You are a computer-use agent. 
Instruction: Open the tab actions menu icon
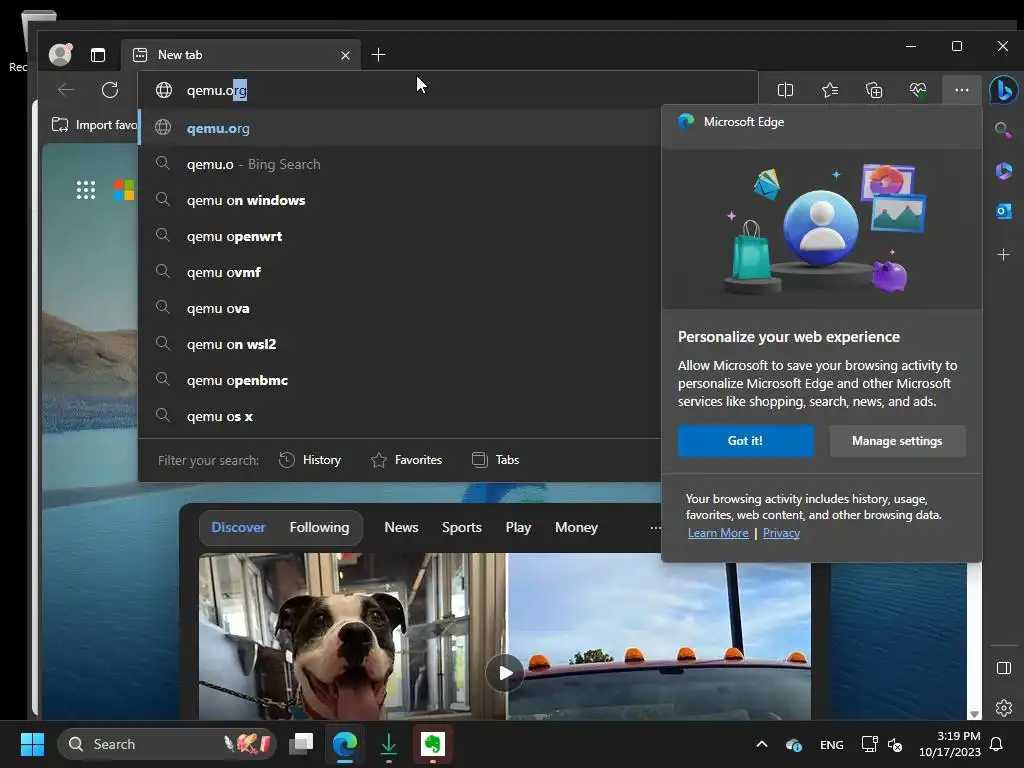tap(98, 55)
